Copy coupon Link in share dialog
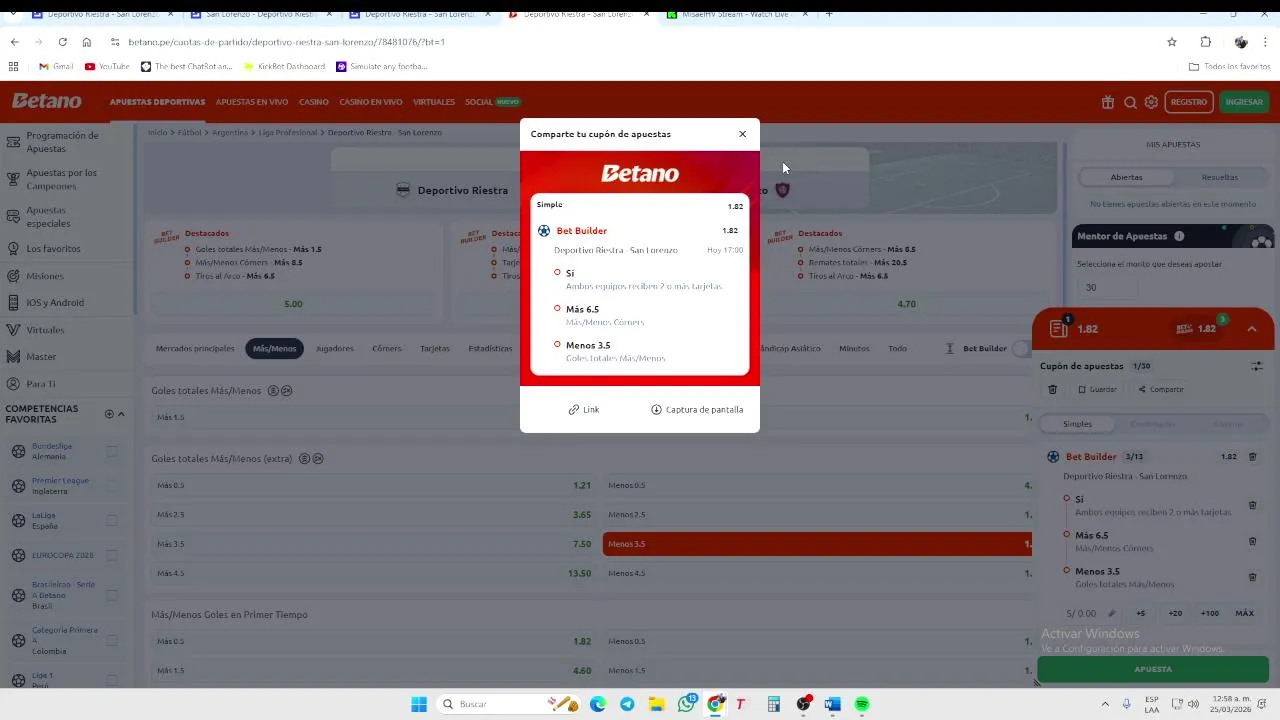Viewport: 1280px width, 720px height. pyautogui.click(x=584, y=410)
